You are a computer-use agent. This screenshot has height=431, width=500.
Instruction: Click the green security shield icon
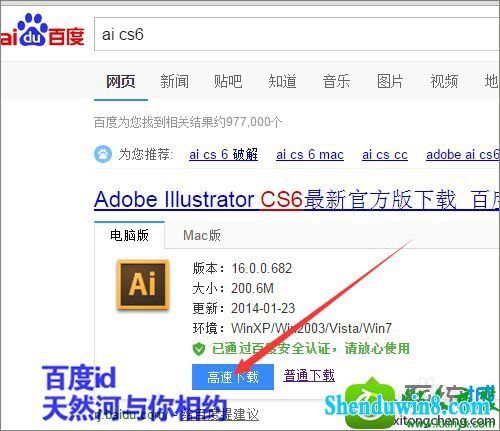[199, 349]
